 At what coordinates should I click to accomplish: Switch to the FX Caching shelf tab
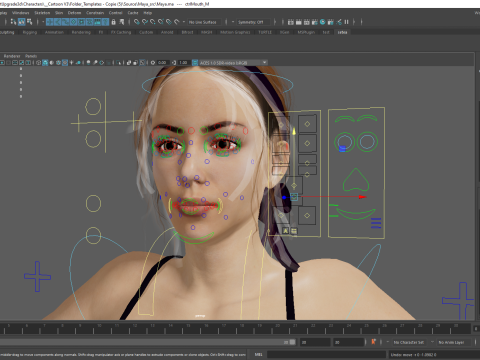pos(121,32)
